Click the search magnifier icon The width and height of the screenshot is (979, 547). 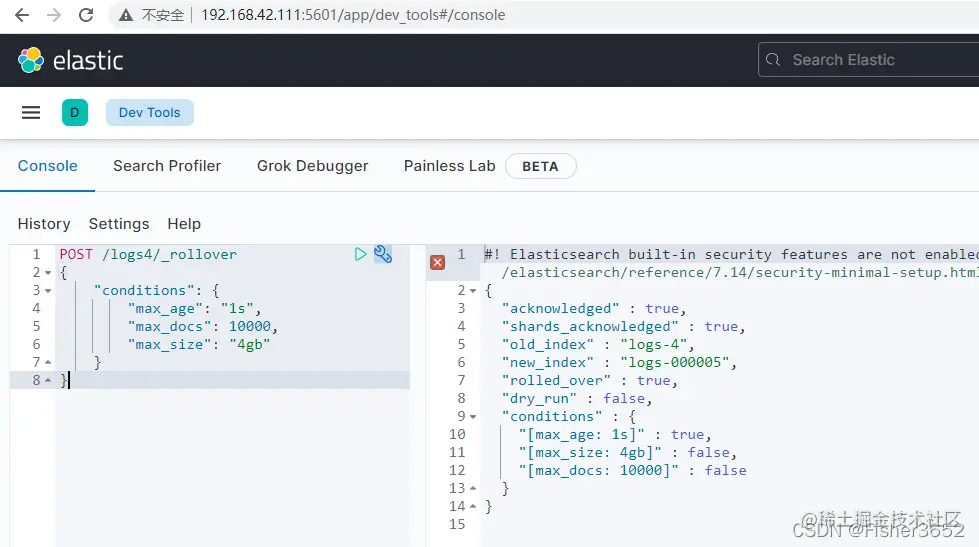[773, 60]
